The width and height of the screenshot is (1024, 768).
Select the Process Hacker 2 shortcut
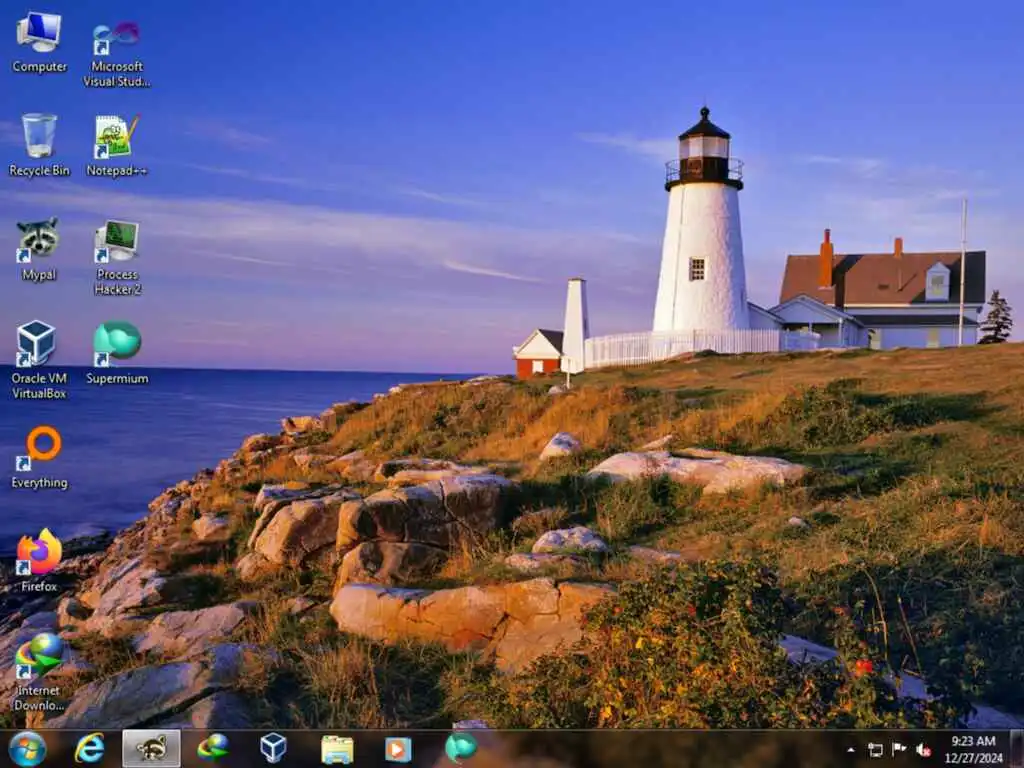[x=117, y=257]
